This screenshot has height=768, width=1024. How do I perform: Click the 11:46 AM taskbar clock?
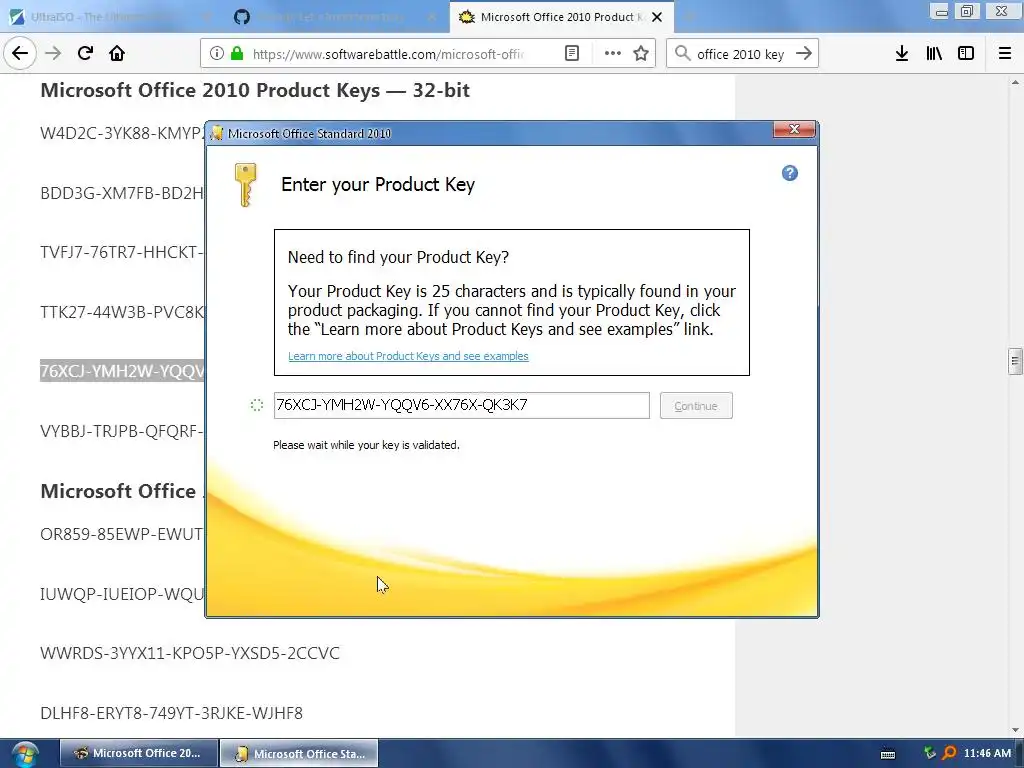click(987, 753)
